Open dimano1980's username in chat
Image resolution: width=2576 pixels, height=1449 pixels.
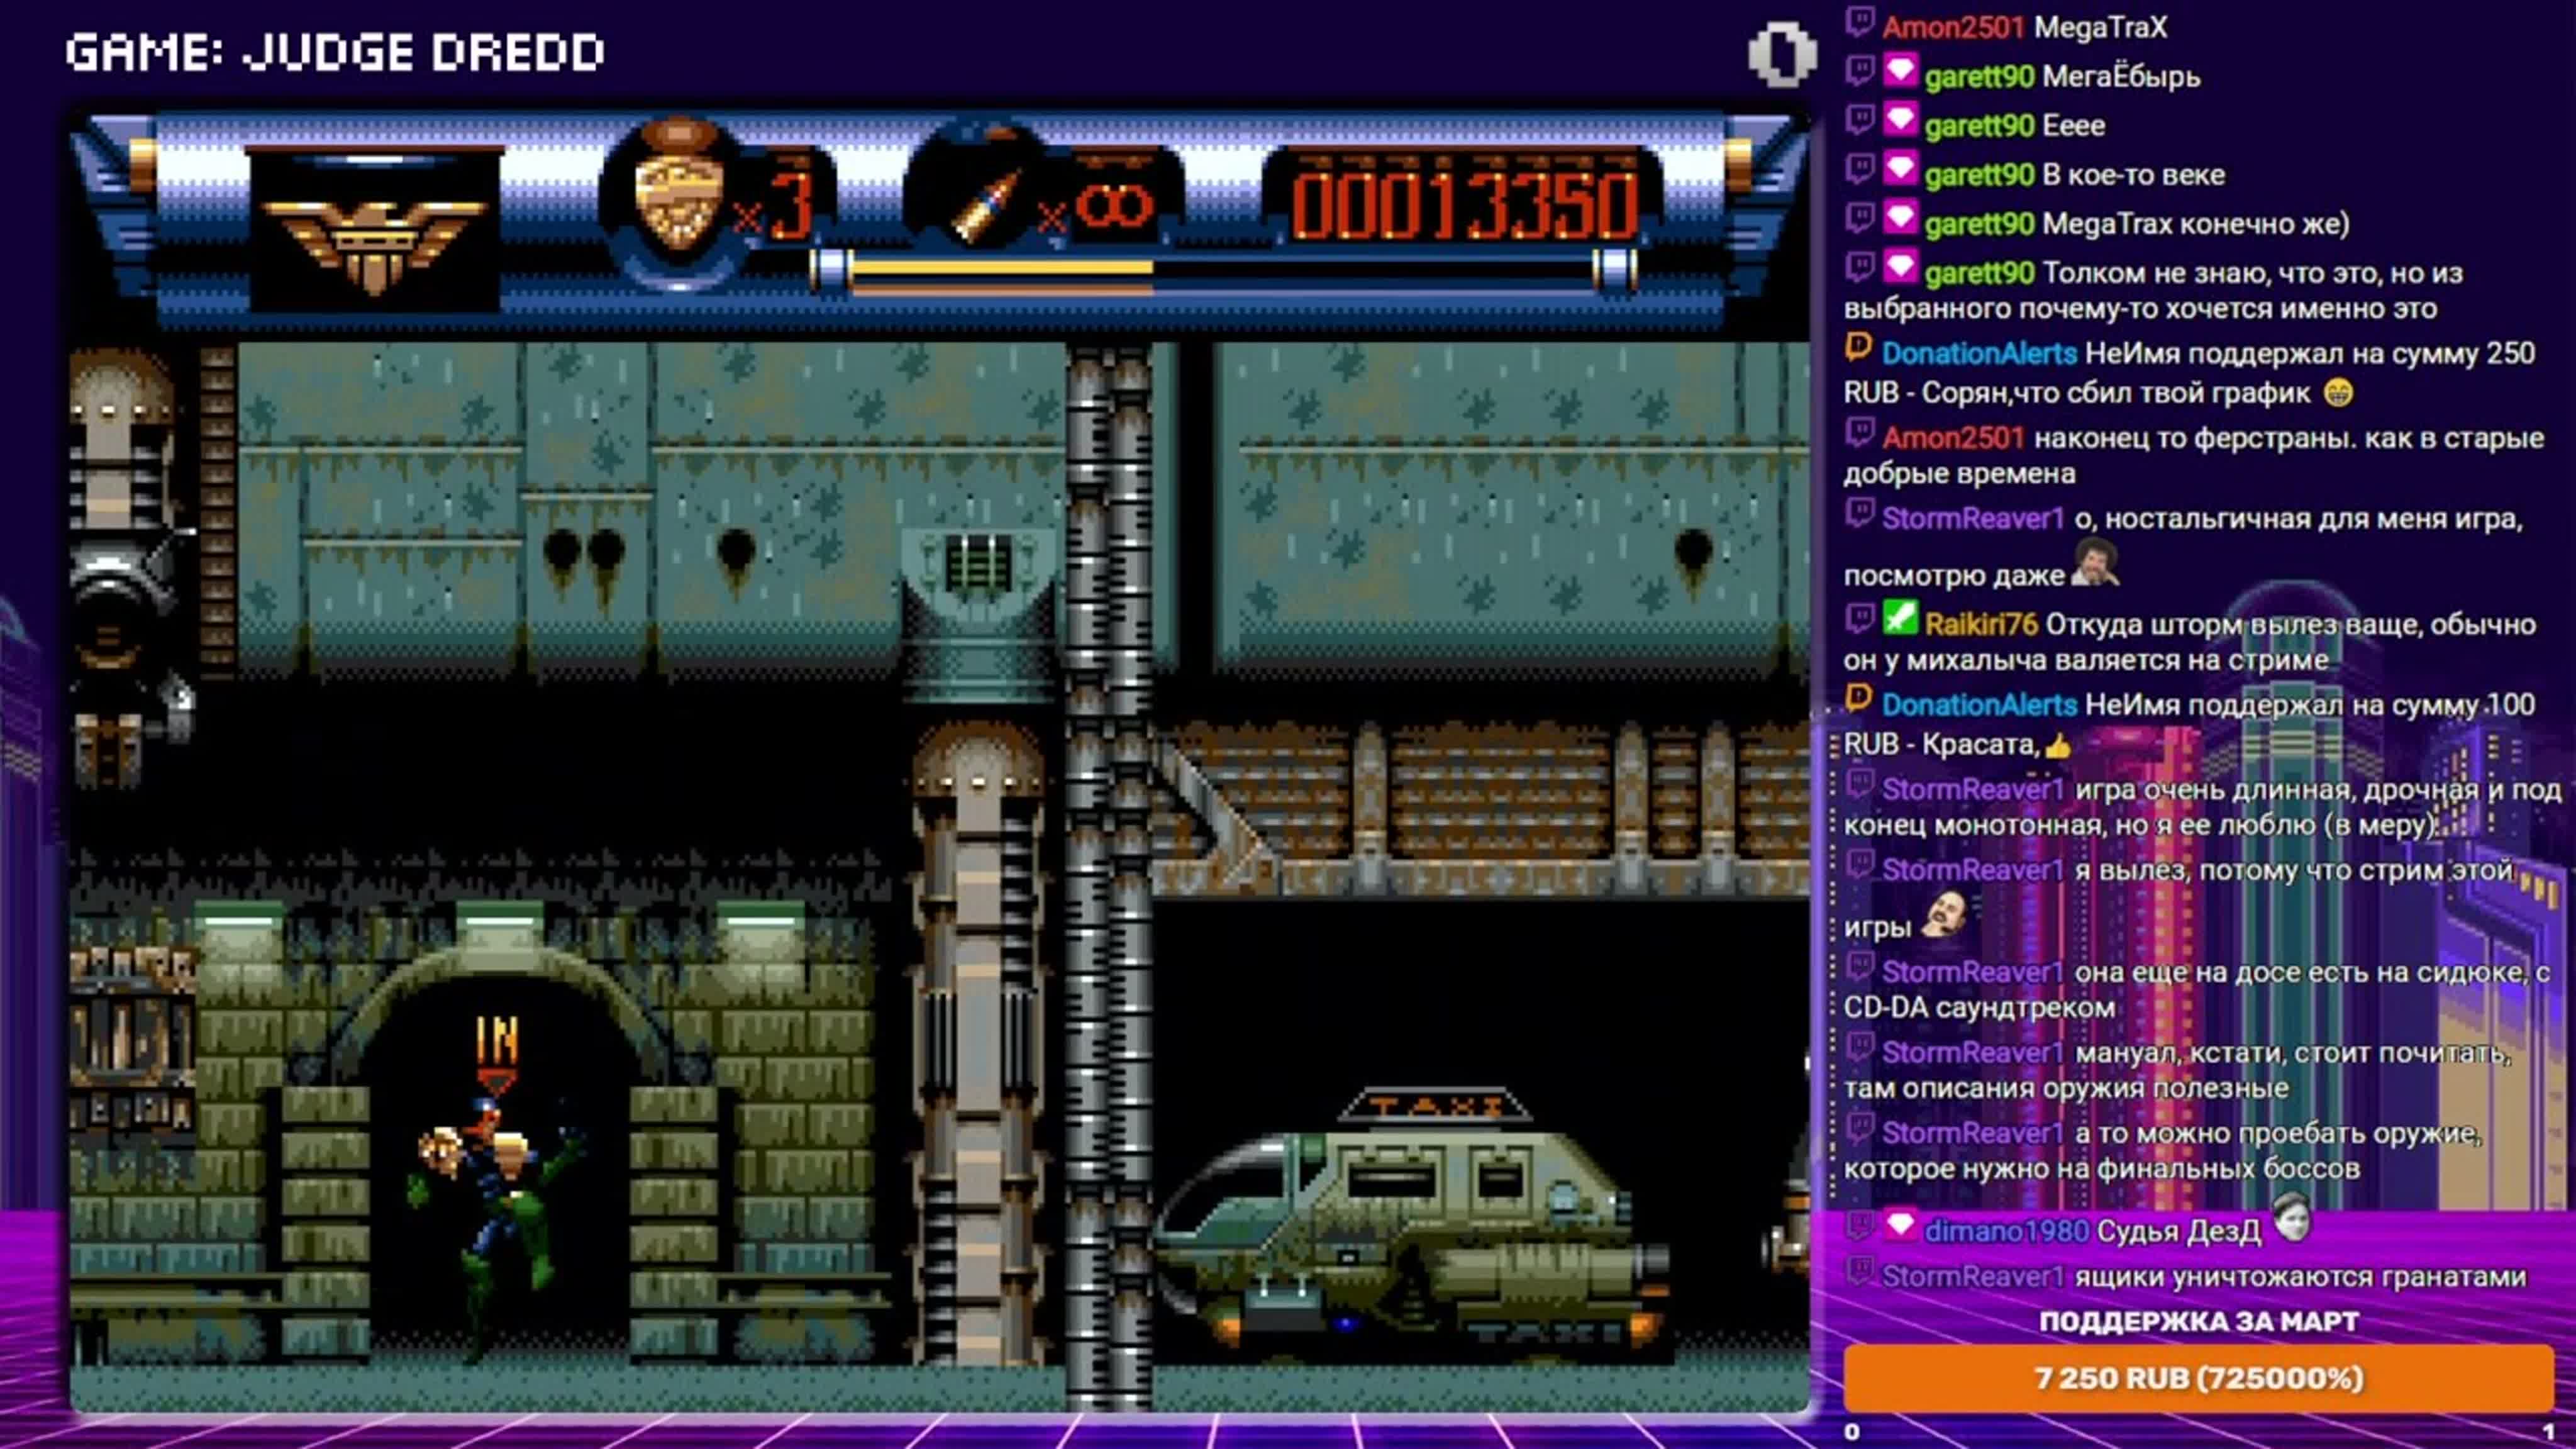coord(2007,1231)
